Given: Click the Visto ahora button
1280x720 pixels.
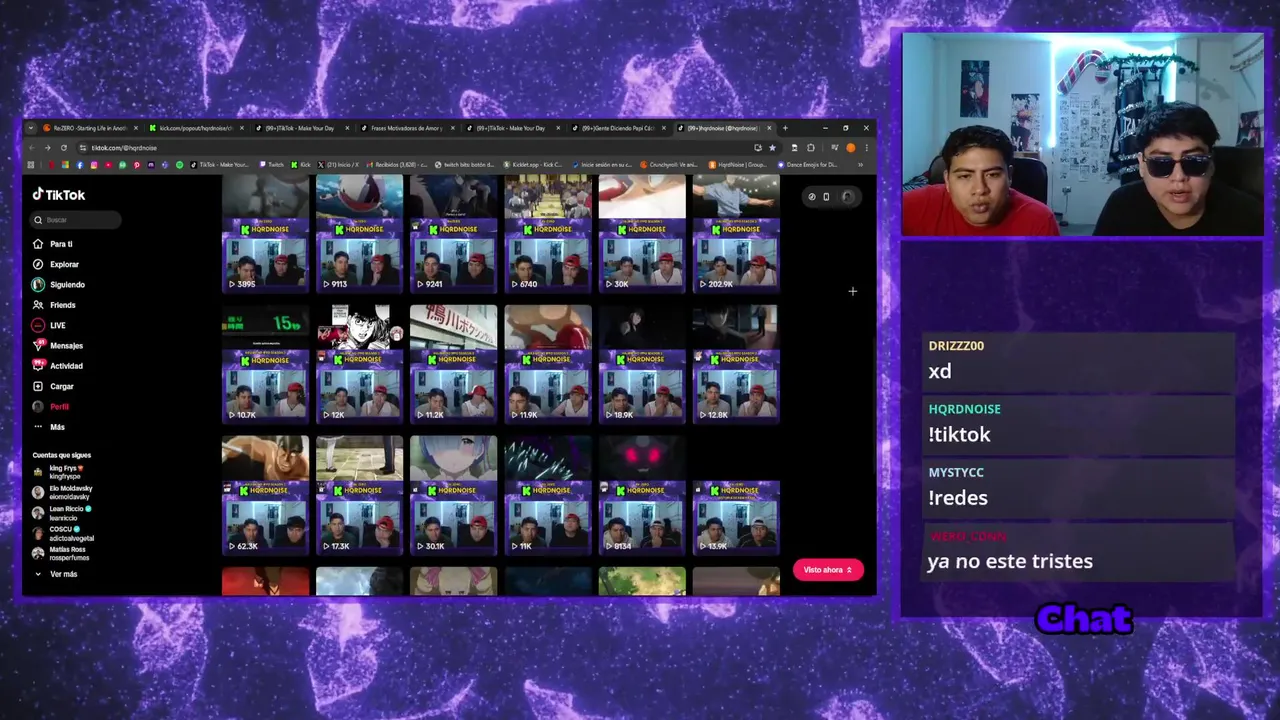Looking at the screenshot, I should click(x=827, y=570).
